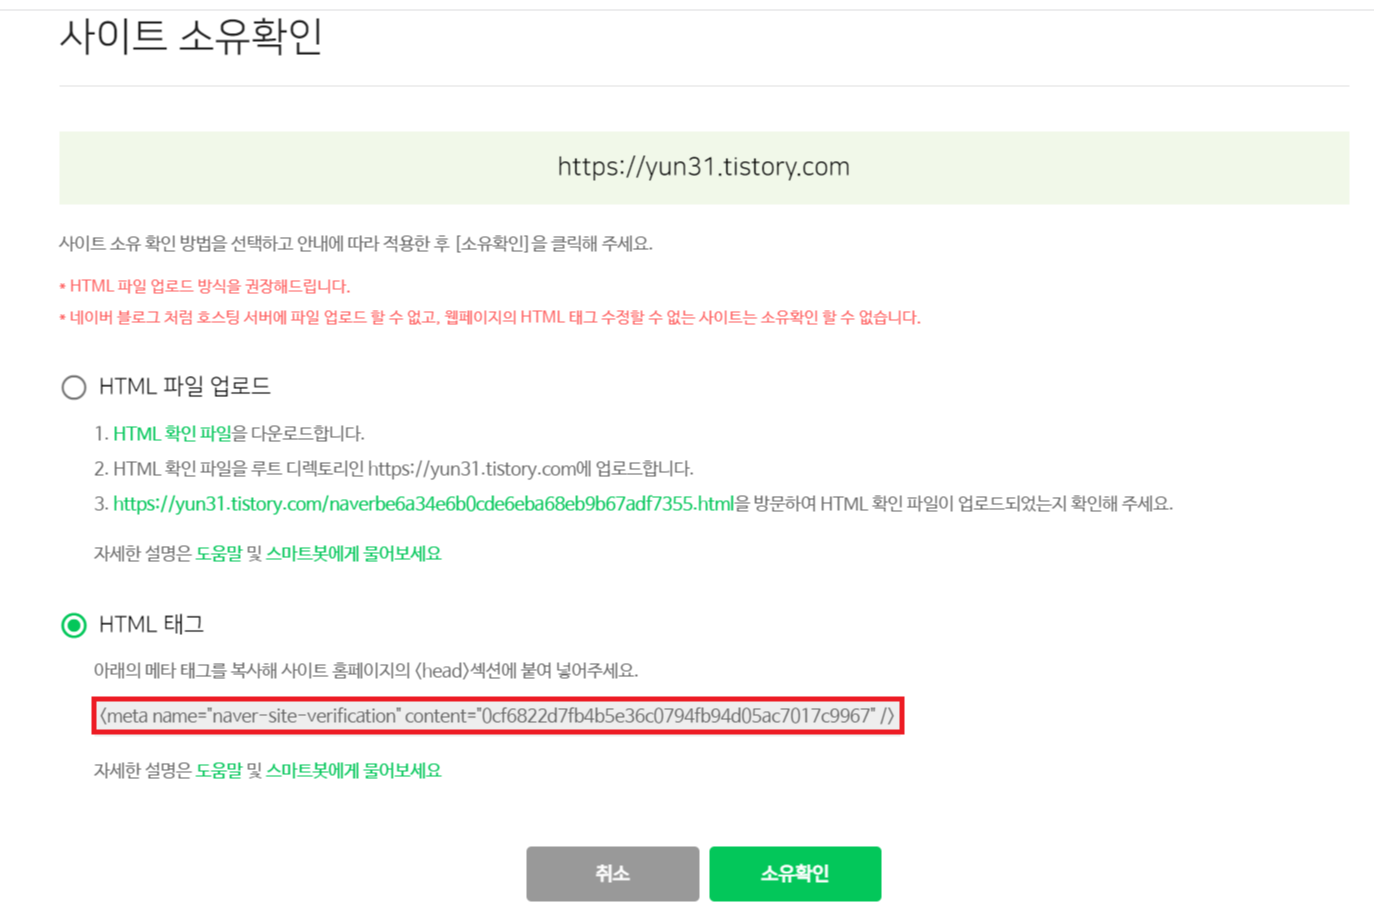Screen dimensions: 1374x904
Task: Click step 3 text 방문하여 HTML 확인 파일이 업로드되었는지
Action: 953,504
